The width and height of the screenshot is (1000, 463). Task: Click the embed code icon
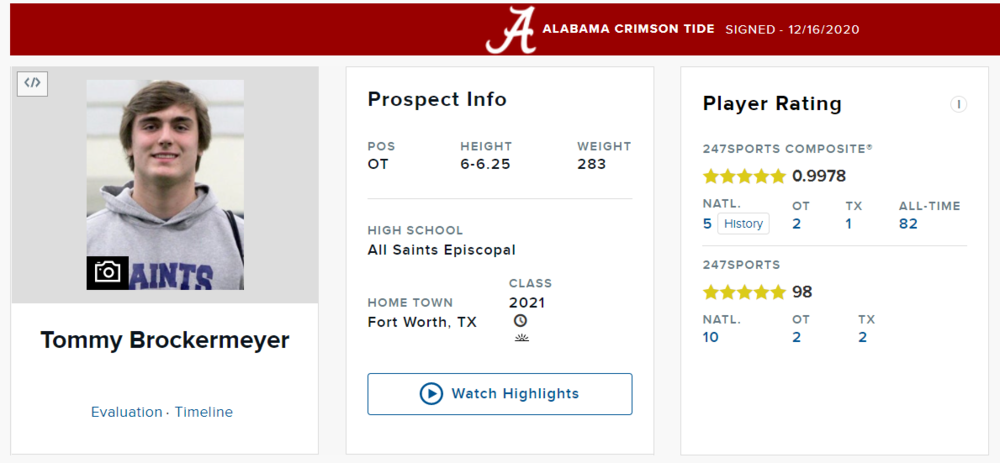[33, 83]
